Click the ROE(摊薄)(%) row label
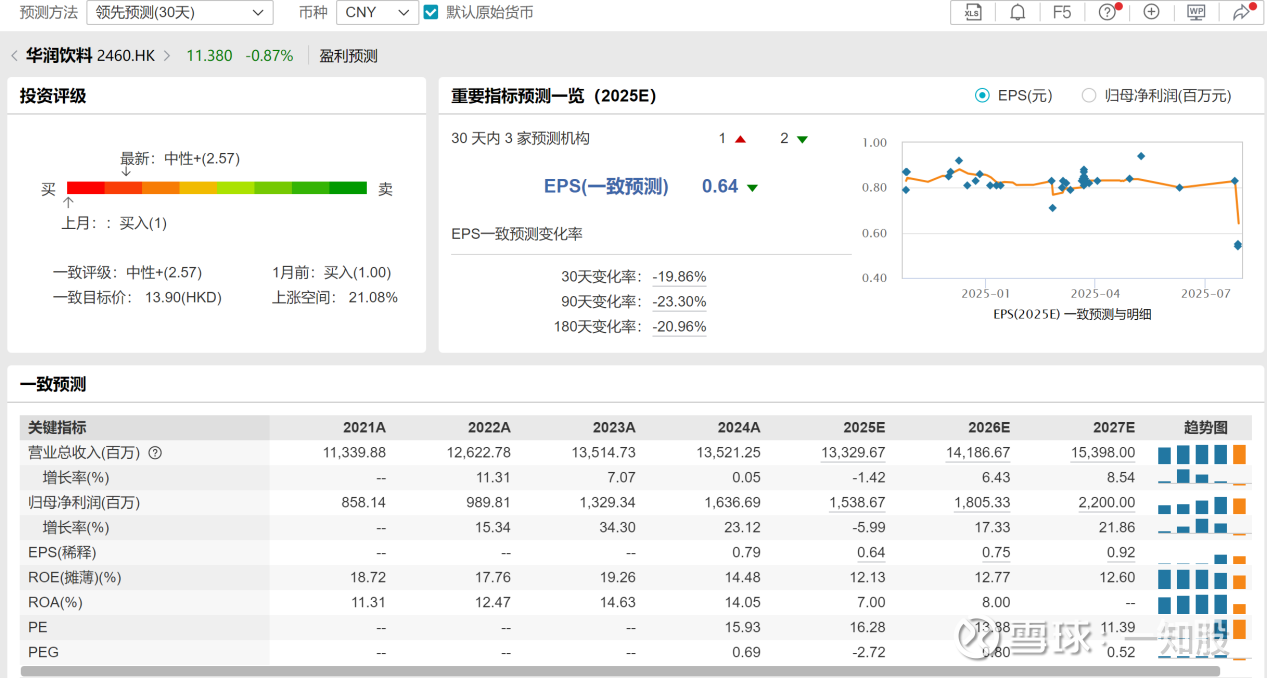1267x678 pixels. [74, 578]
